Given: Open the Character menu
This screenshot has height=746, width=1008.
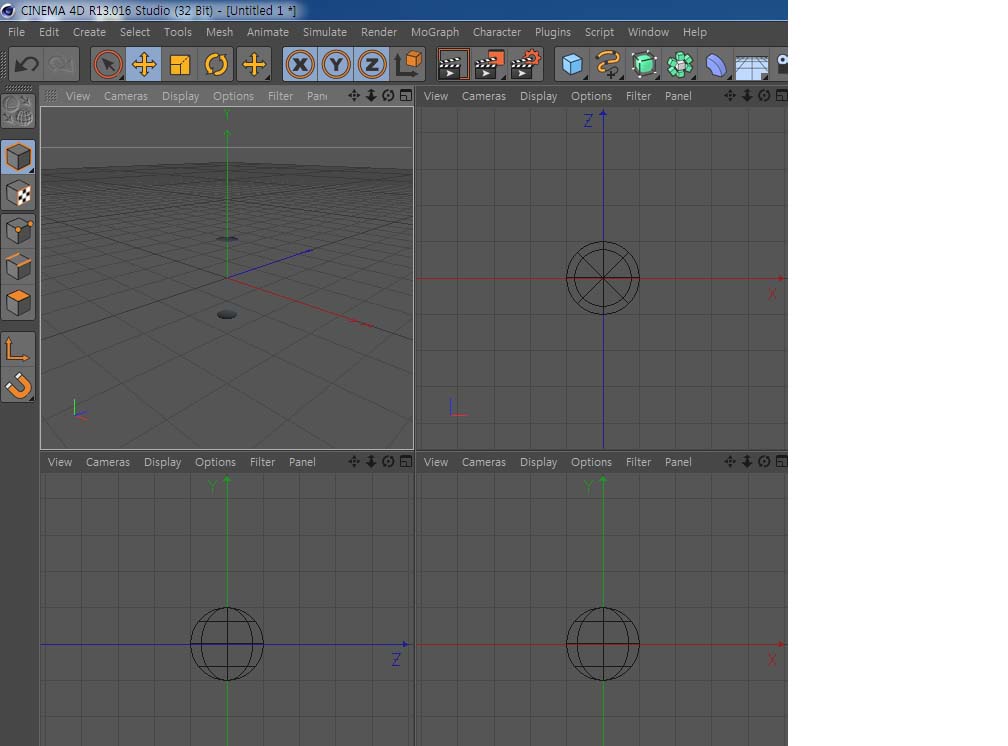Looking at the screenshot, I should (497, 32).
